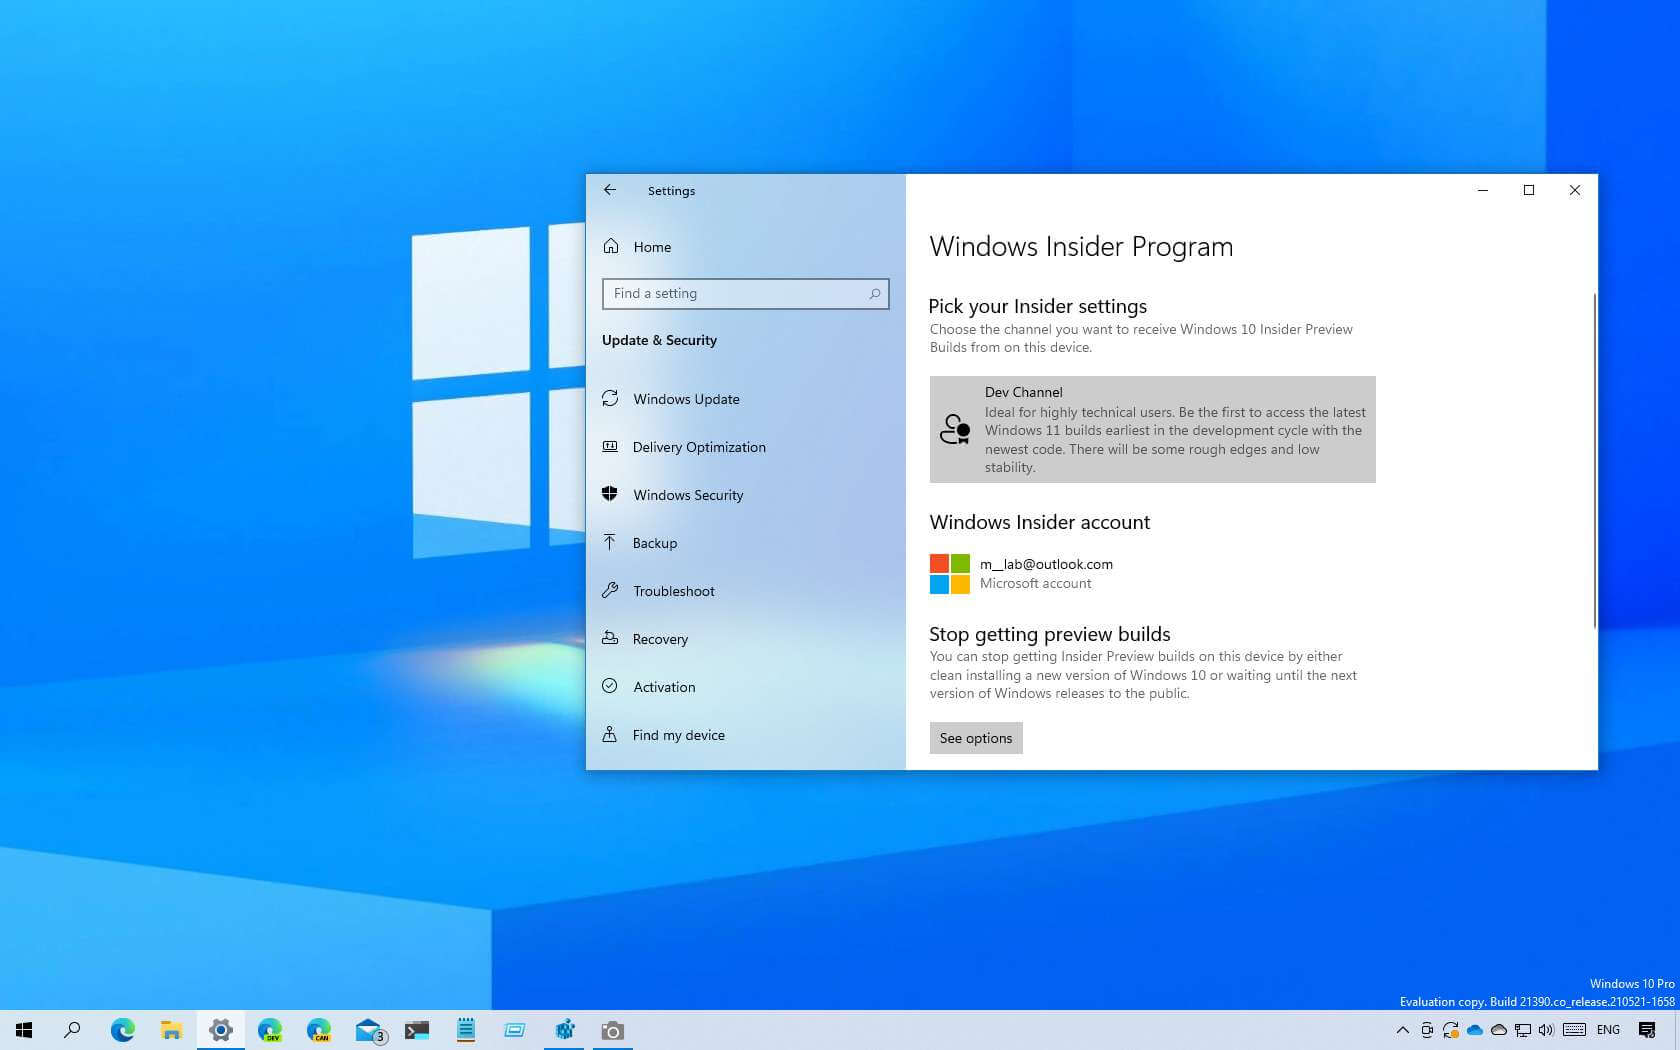Select Delivery Optimization in sidebar
The height and width of the screenshot is (1050, 1680).
point(698,447)
